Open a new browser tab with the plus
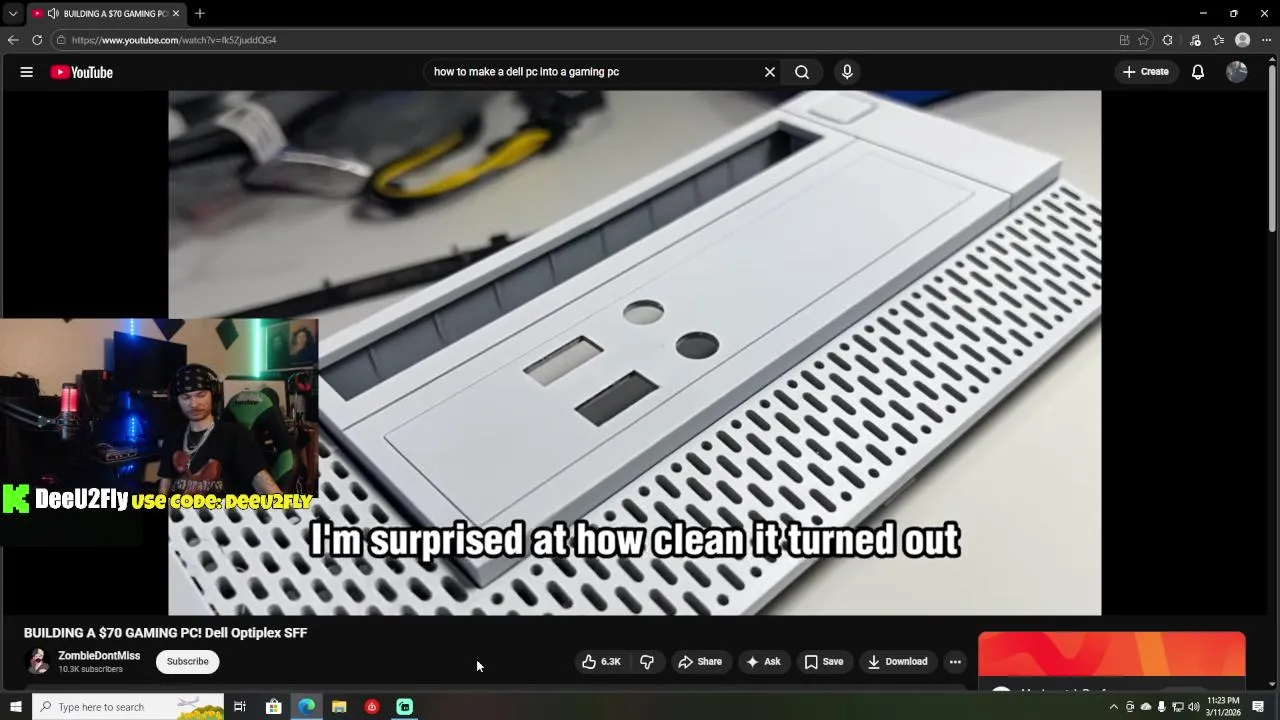This screenshot has height=720, width=1280. [200, 13]
